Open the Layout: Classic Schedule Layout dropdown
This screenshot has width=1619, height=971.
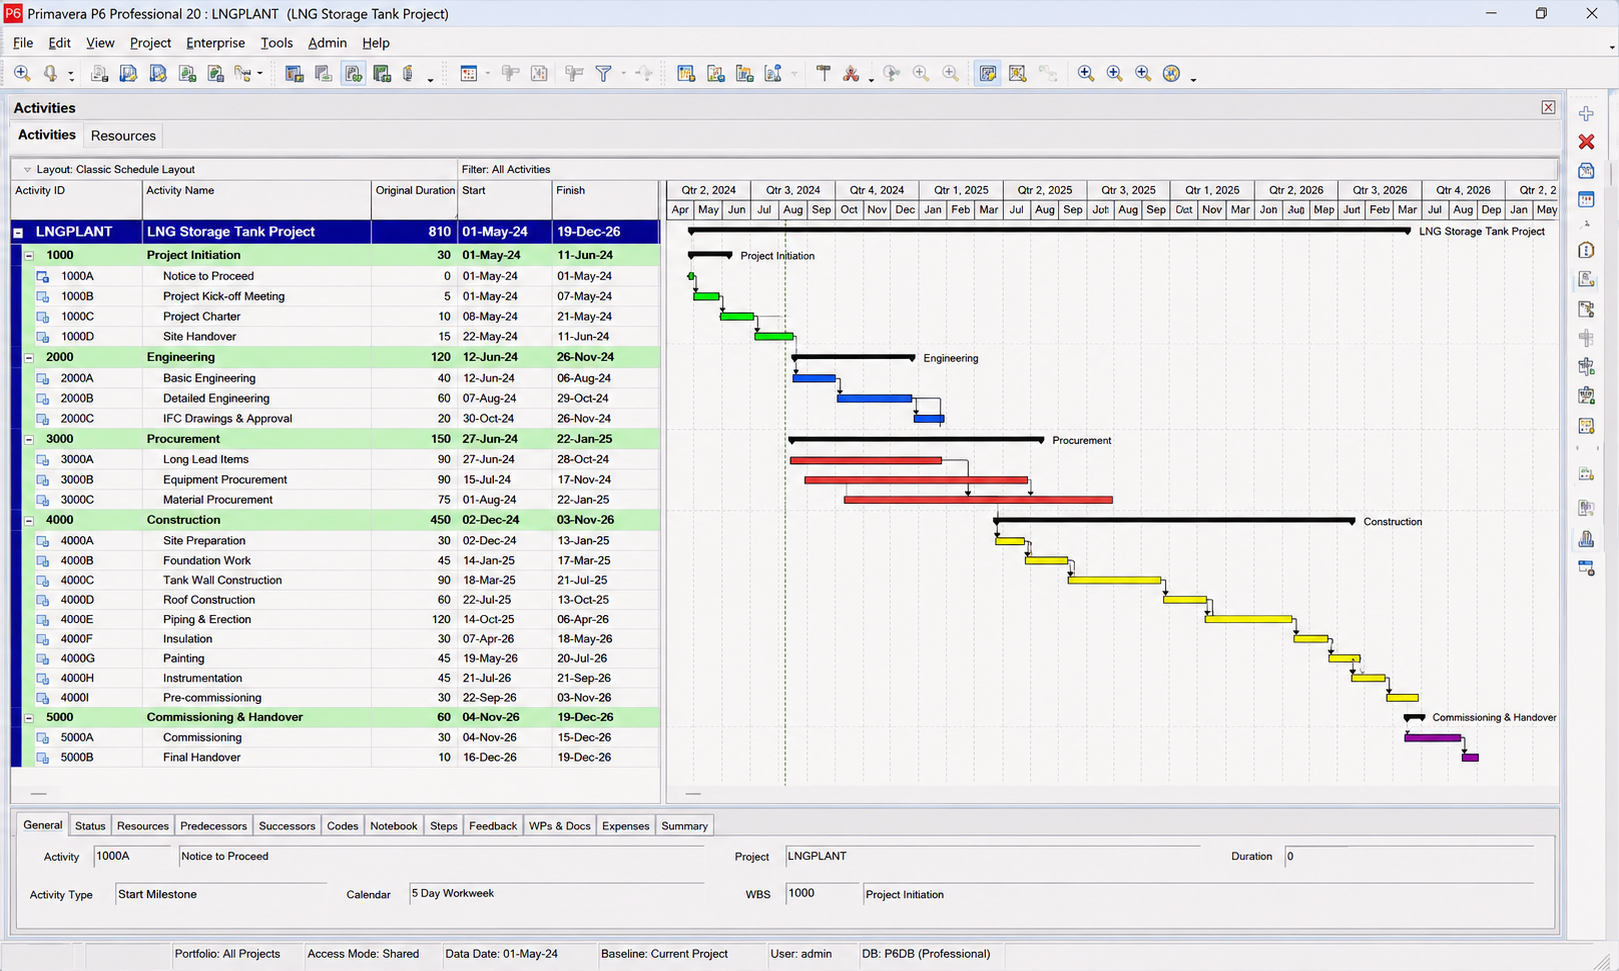[x=27, y=170]
